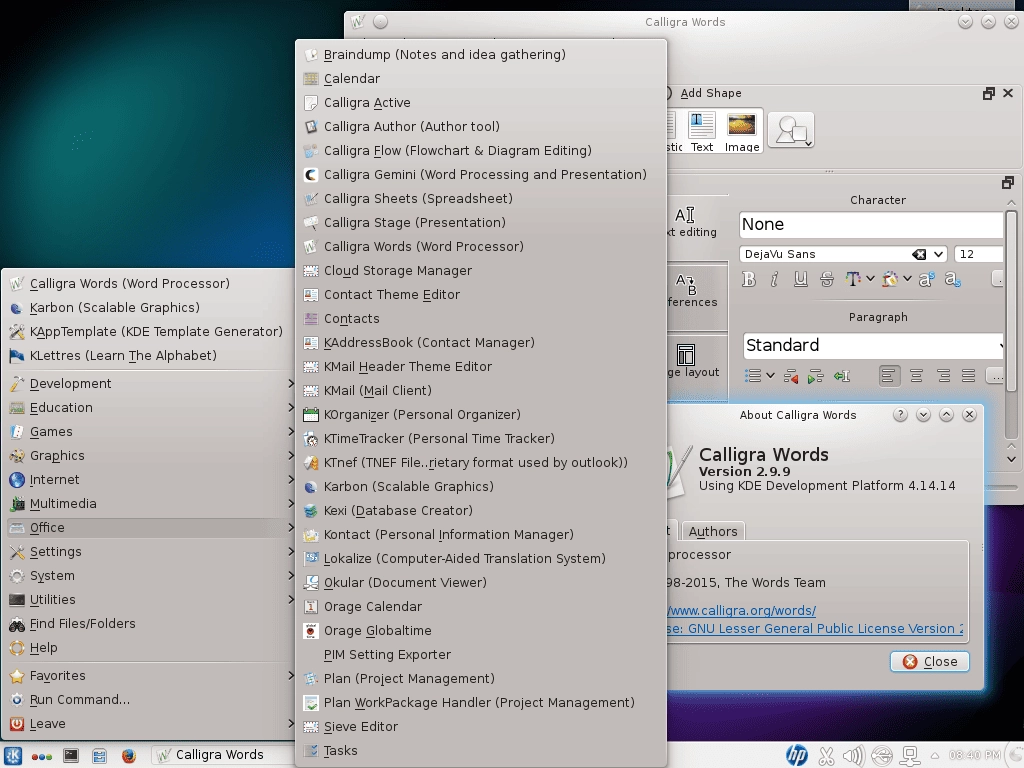
Task: Float the Add Shape docker
Action: (x=989, y=93)
